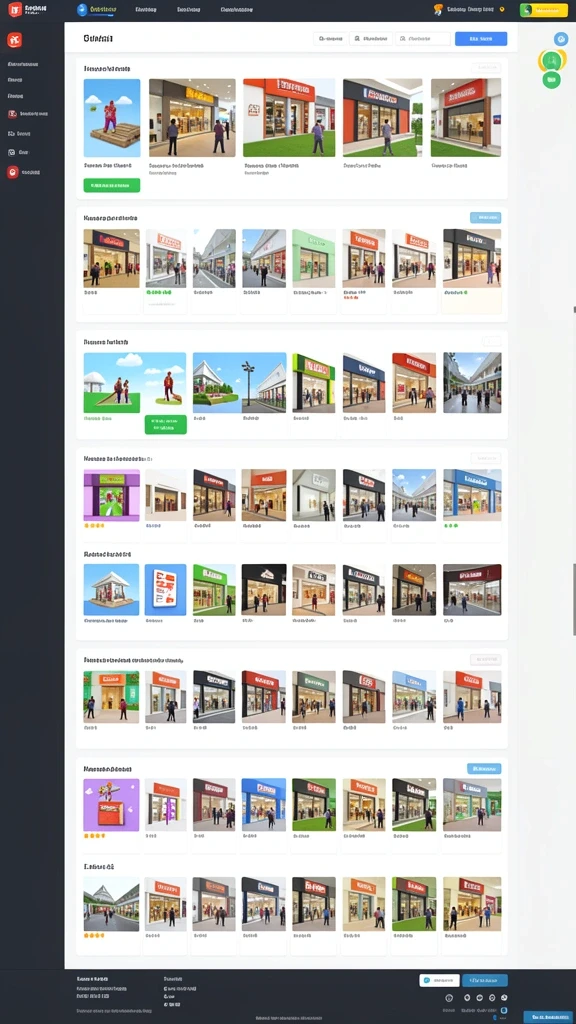Select the third tab in the top navigation

(x=189, y=10)
